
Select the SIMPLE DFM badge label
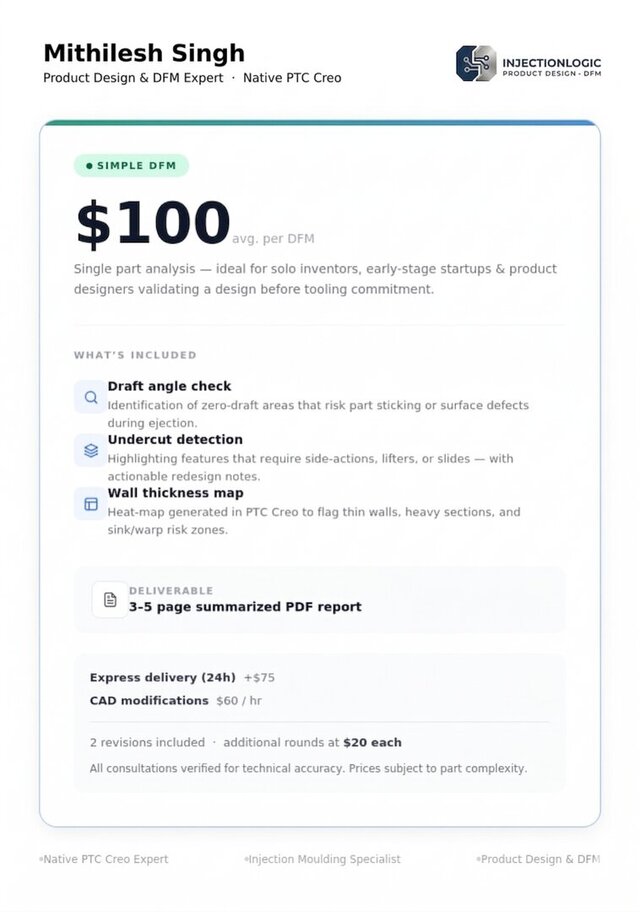[131, 166]
